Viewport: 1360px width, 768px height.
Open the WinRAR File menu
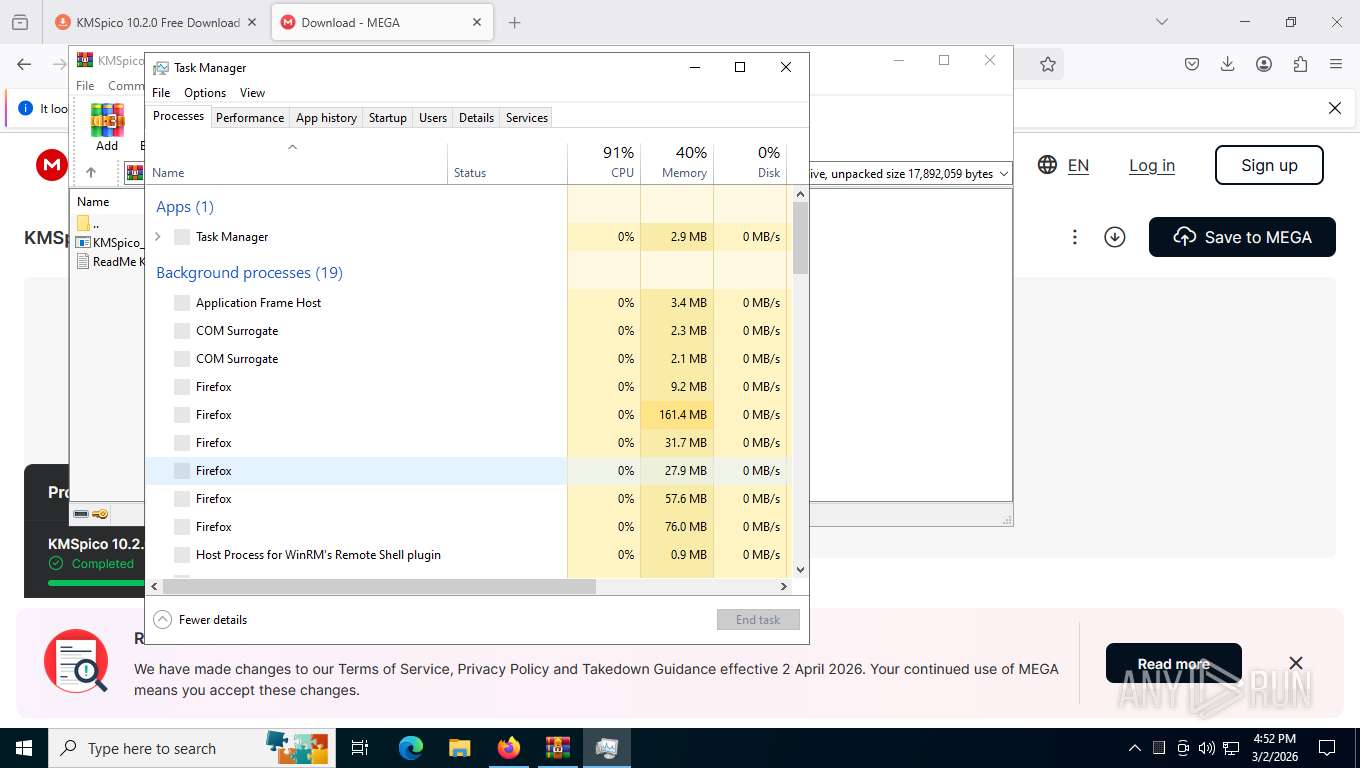tap(85, 86)
